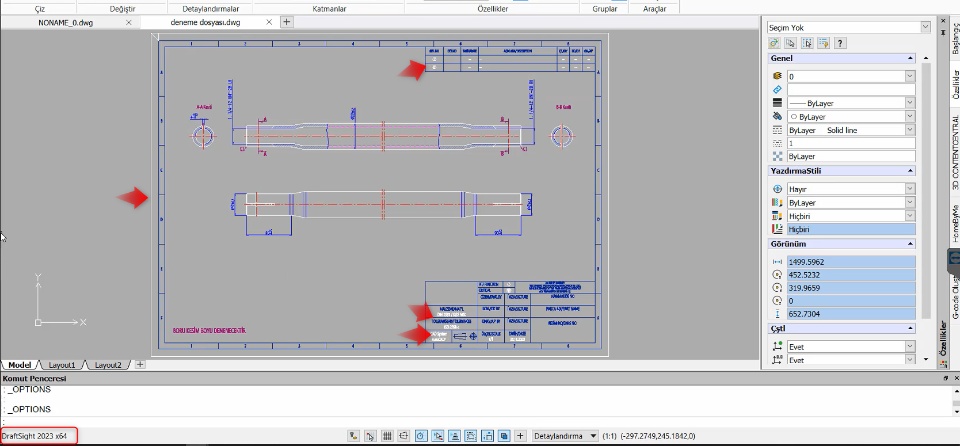Click the line scale field with value 1
The height and width of the screenshot is (446, 960).
(x=851, y=143)
